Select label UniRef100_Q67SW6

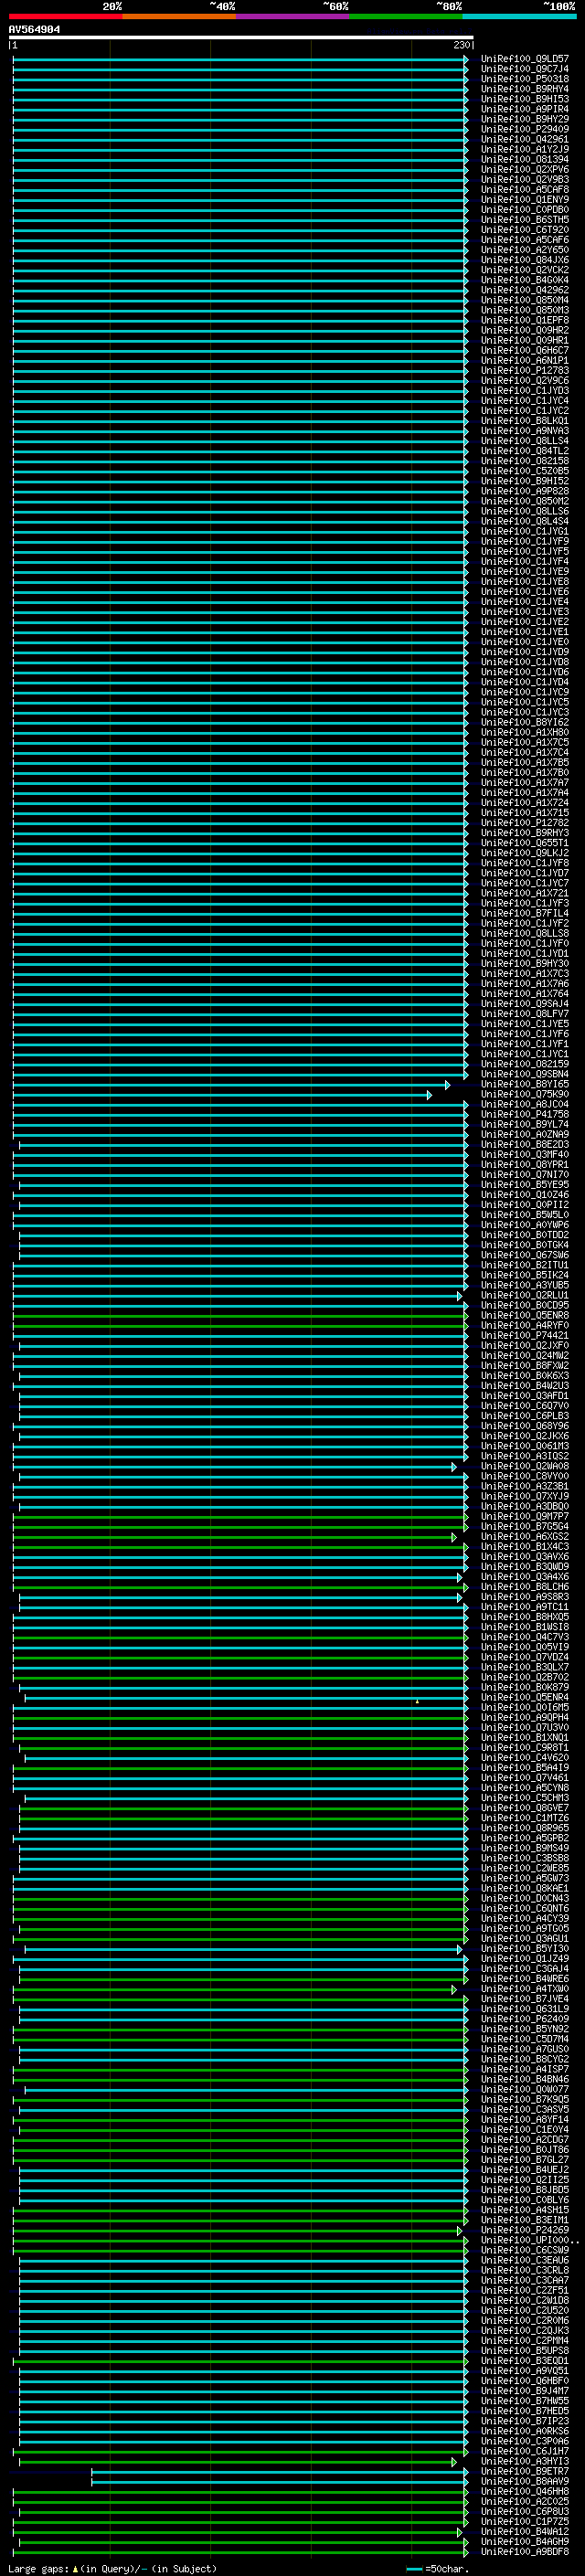[525, 1256]
